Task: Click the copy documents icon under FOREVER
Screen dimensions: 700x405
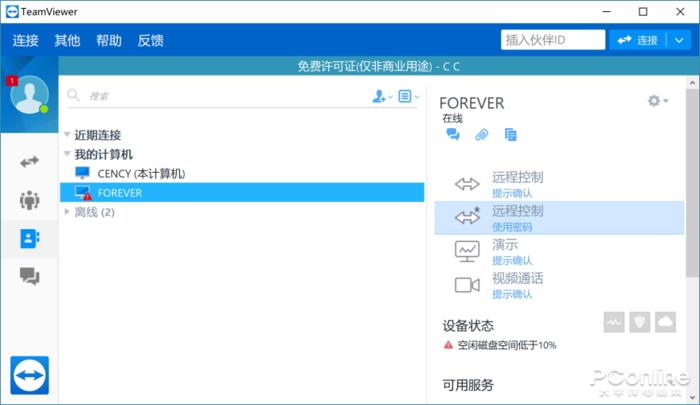Action: [510, 134]
